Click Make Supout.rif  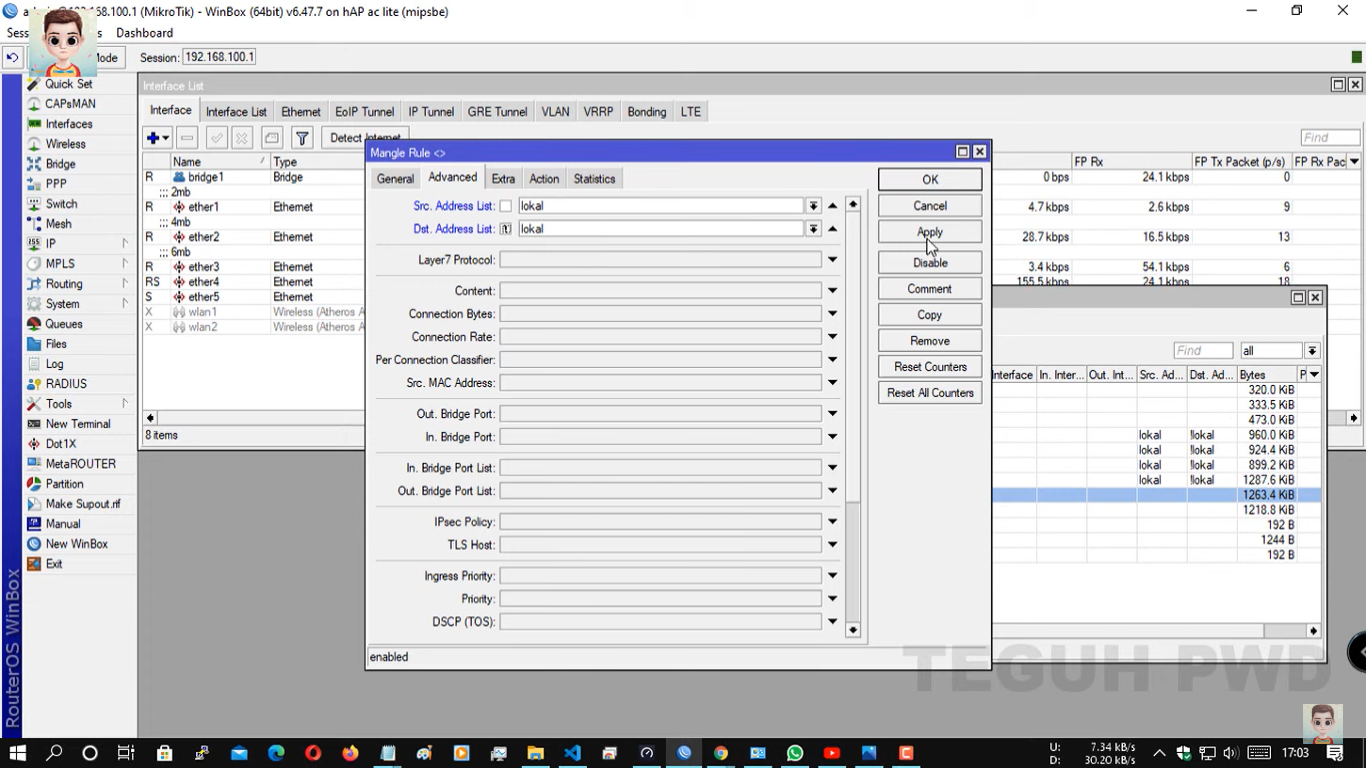click(82, 504)
